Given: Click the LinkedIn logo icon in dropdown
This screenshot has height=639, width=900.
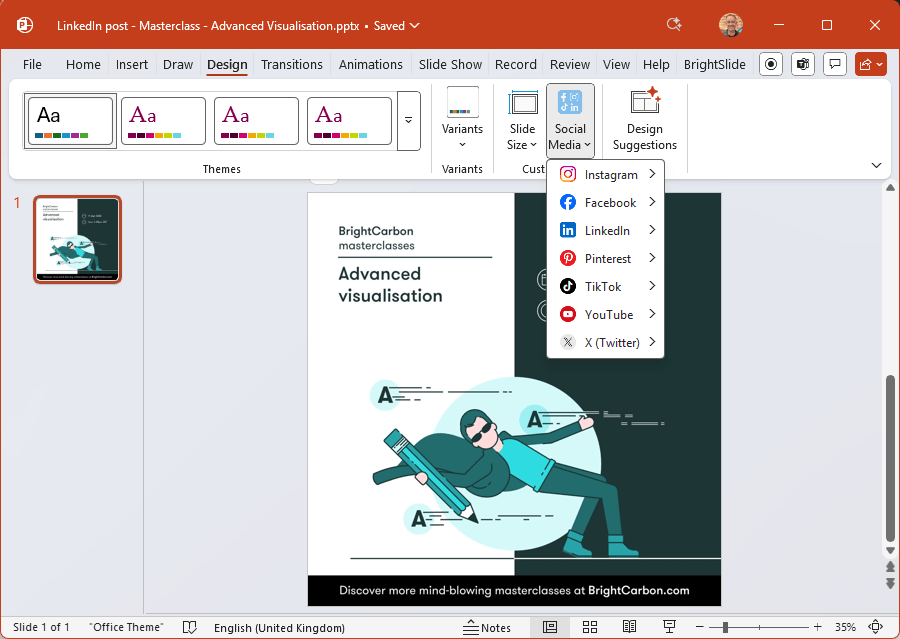Looking at the screenshot, I should tap(568, 230).
